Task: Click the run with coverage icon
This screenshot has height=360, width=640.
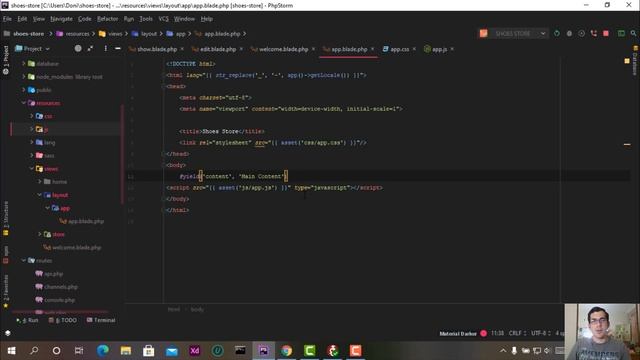Action: tap(582, 33)
